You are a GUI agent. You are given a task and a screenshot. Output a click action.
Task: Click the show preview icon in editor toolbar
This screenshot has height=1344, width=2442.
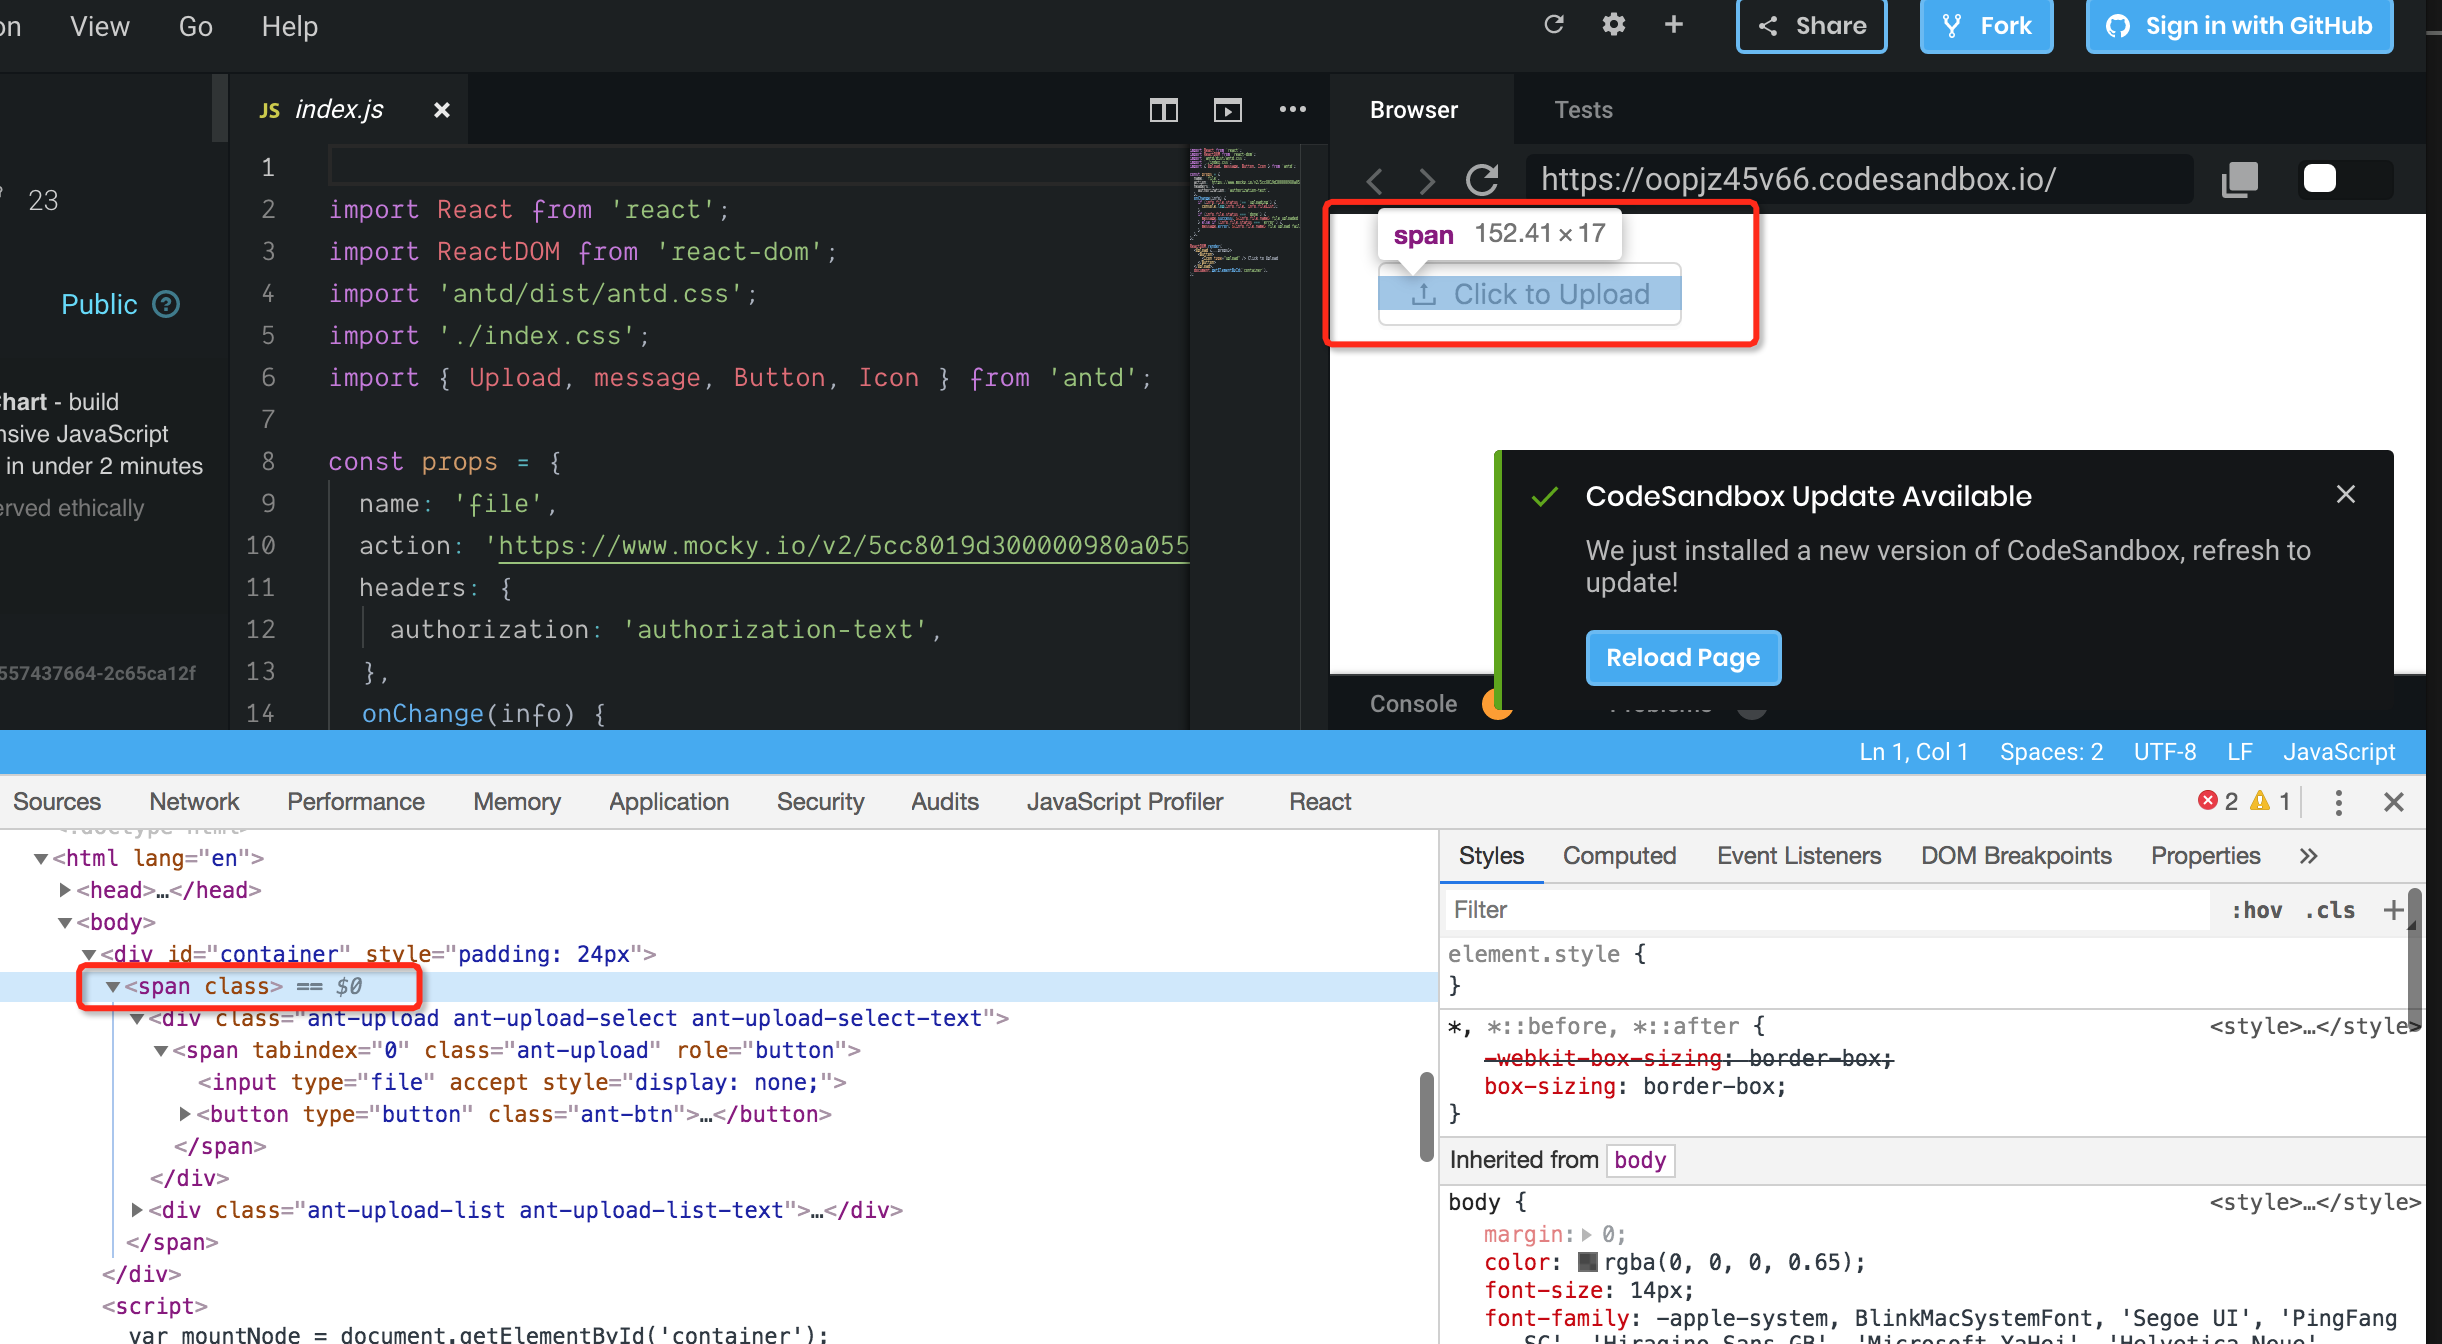coord(1227,110)
